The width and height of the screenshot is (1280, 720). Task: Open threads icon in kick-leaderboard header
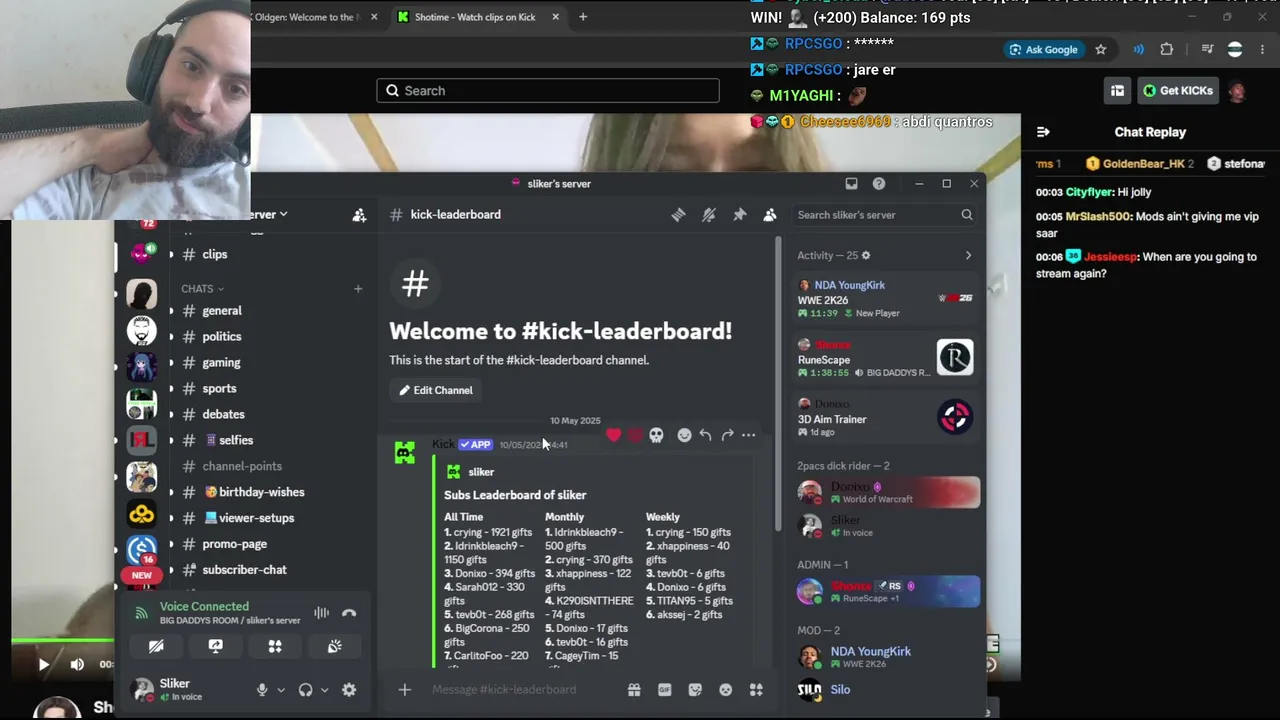pos(678,215)
